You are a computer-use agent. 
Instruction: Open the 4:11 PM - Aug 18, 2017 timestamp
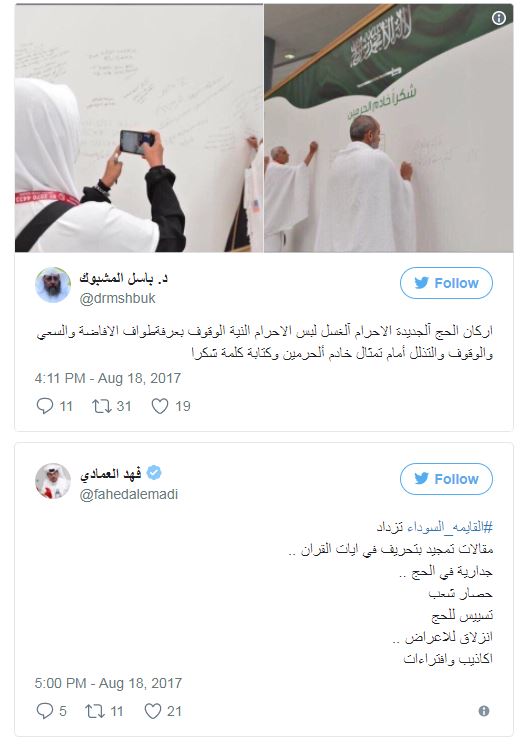coord(108,378)
